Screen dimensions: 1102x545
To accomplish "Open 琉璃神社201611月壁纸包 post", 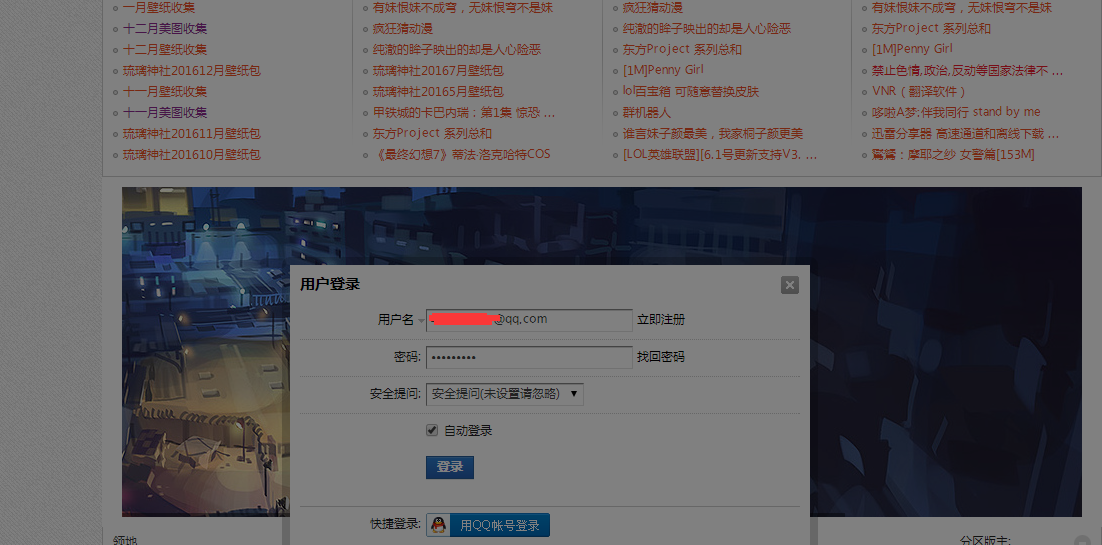I will [x=192, y=134].
